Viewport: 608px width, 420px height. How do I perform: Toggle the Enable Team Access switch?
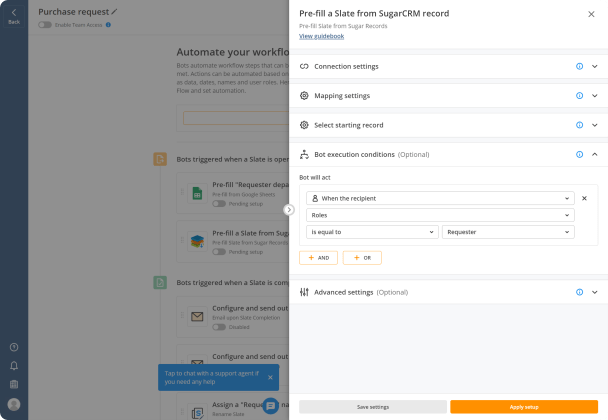tap(45, 25)
